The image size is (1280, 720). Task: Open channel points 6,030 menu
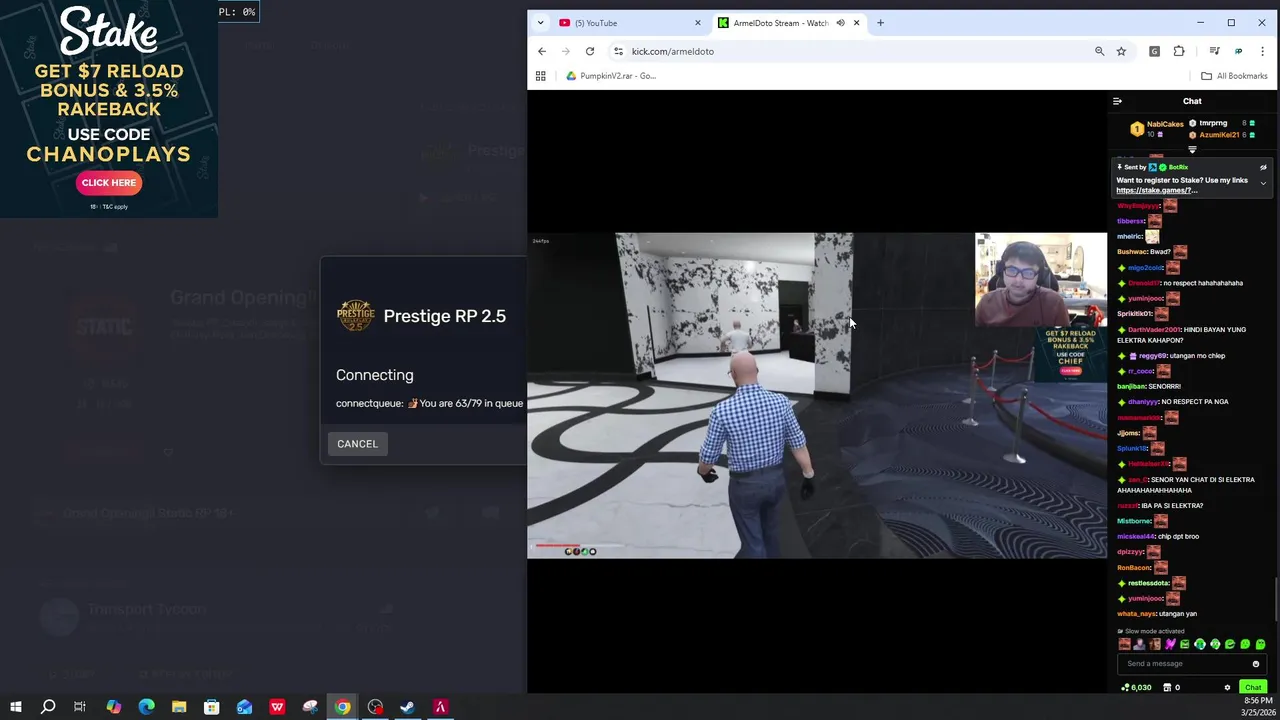click(1136, 688)
